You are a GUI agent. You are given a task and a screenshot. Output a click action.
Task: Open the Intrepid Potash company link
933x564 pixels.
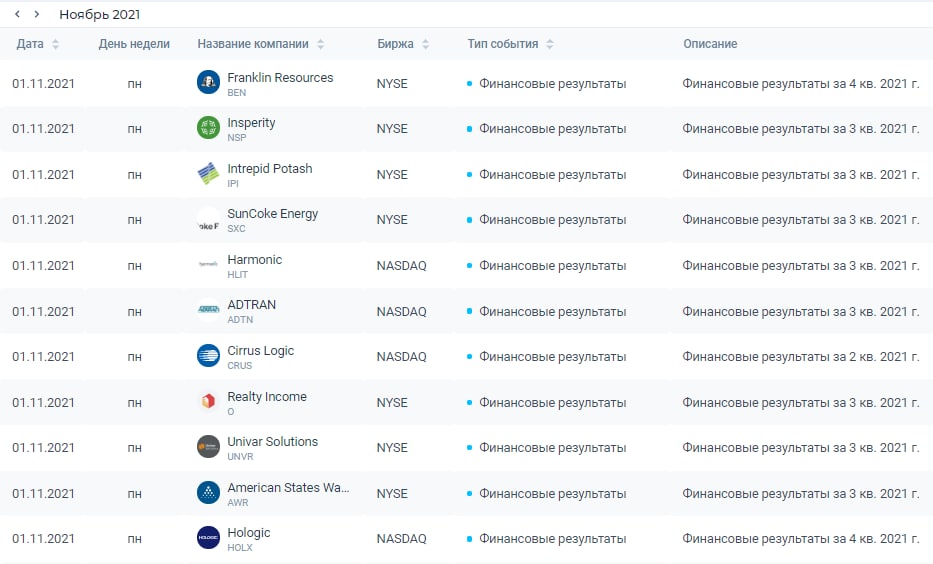270,168
